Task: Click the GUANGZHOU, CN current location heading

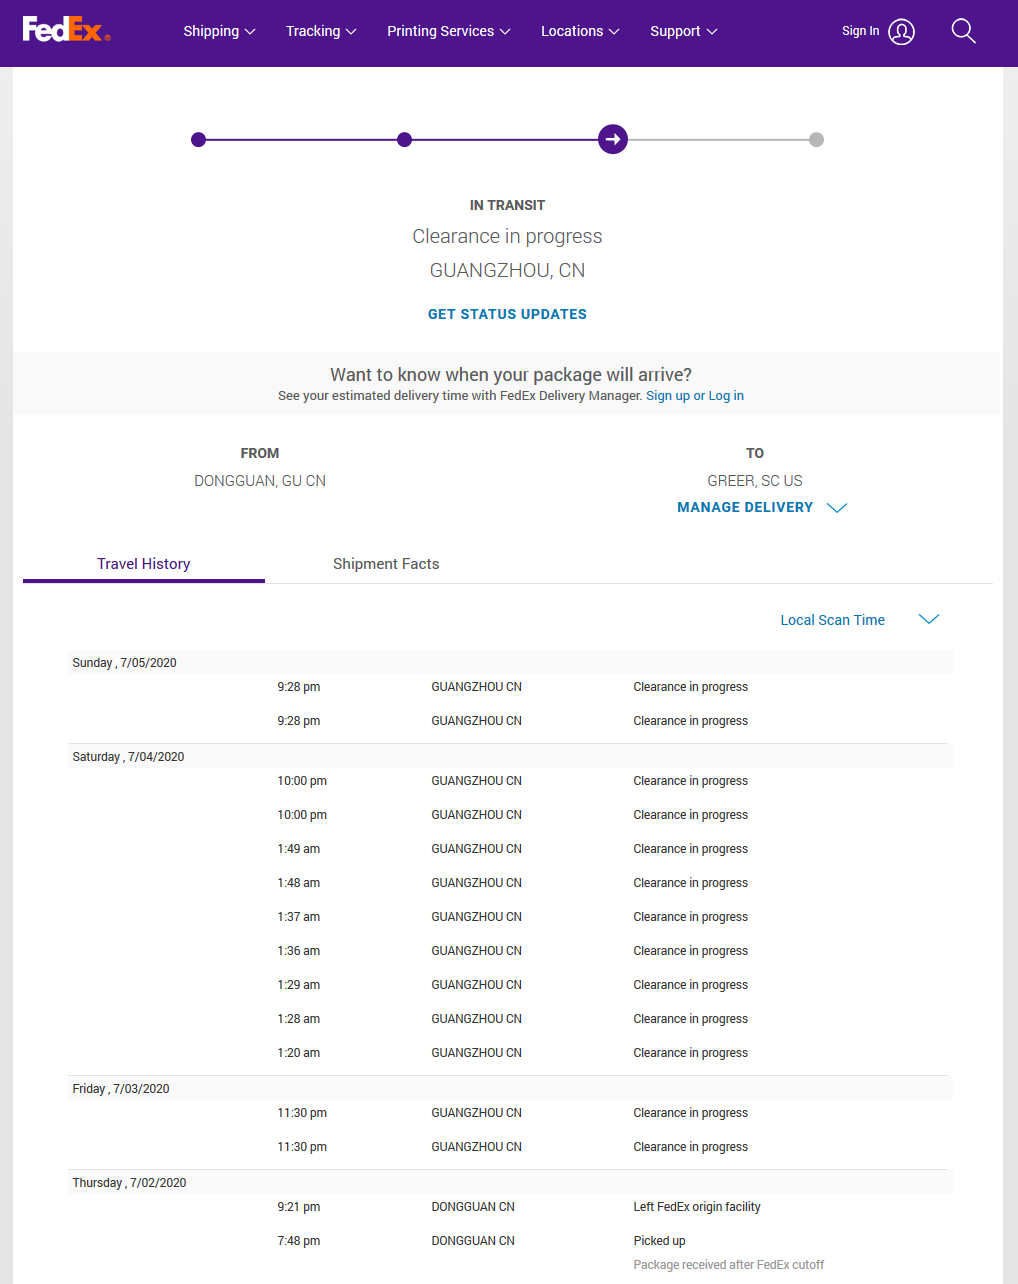Action: (507, 270)
